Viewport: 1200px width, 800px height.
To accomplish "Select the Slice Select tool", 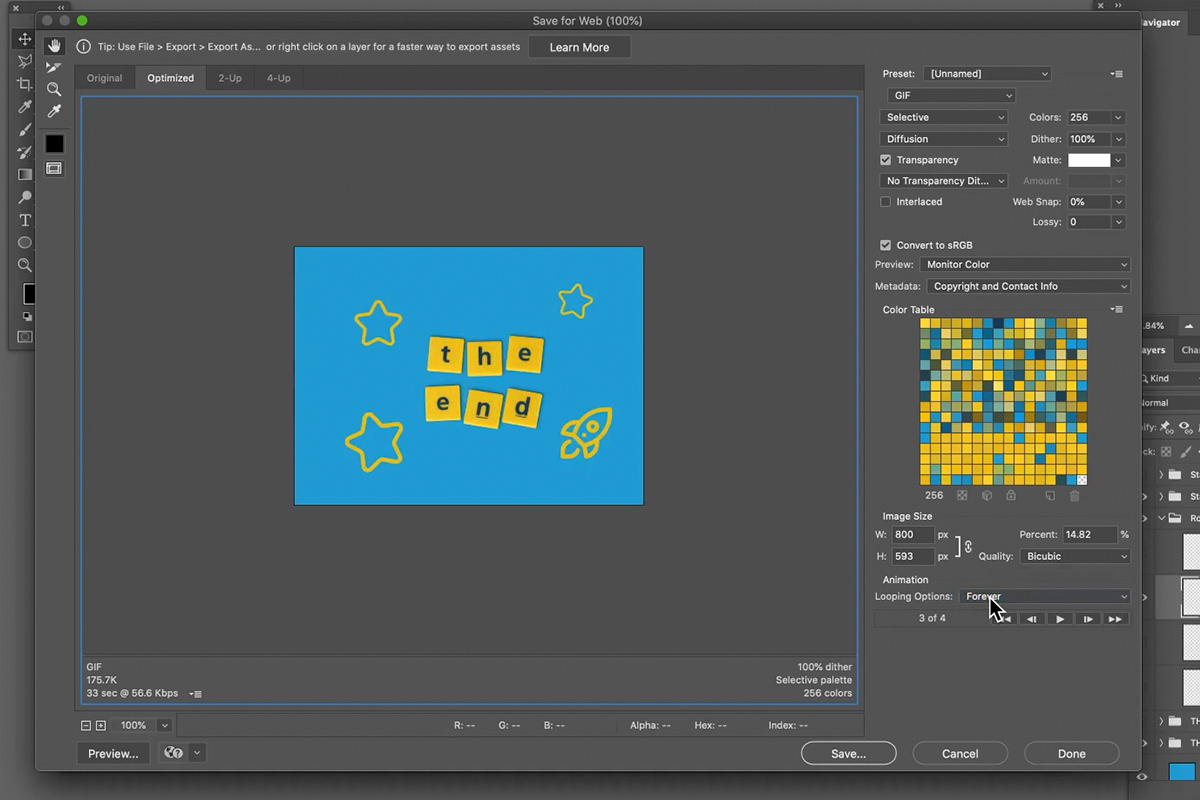I will pyautogui.click(x=54, y=67).
